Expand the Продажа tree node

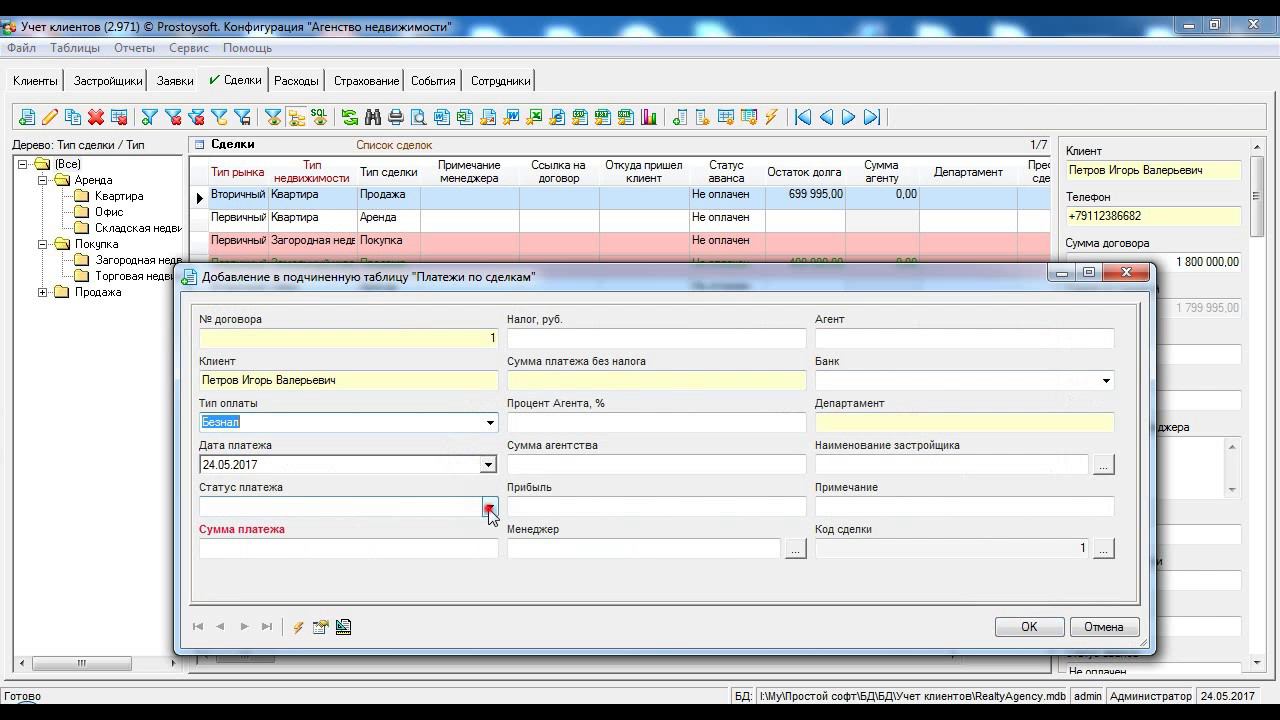point(43,292)
